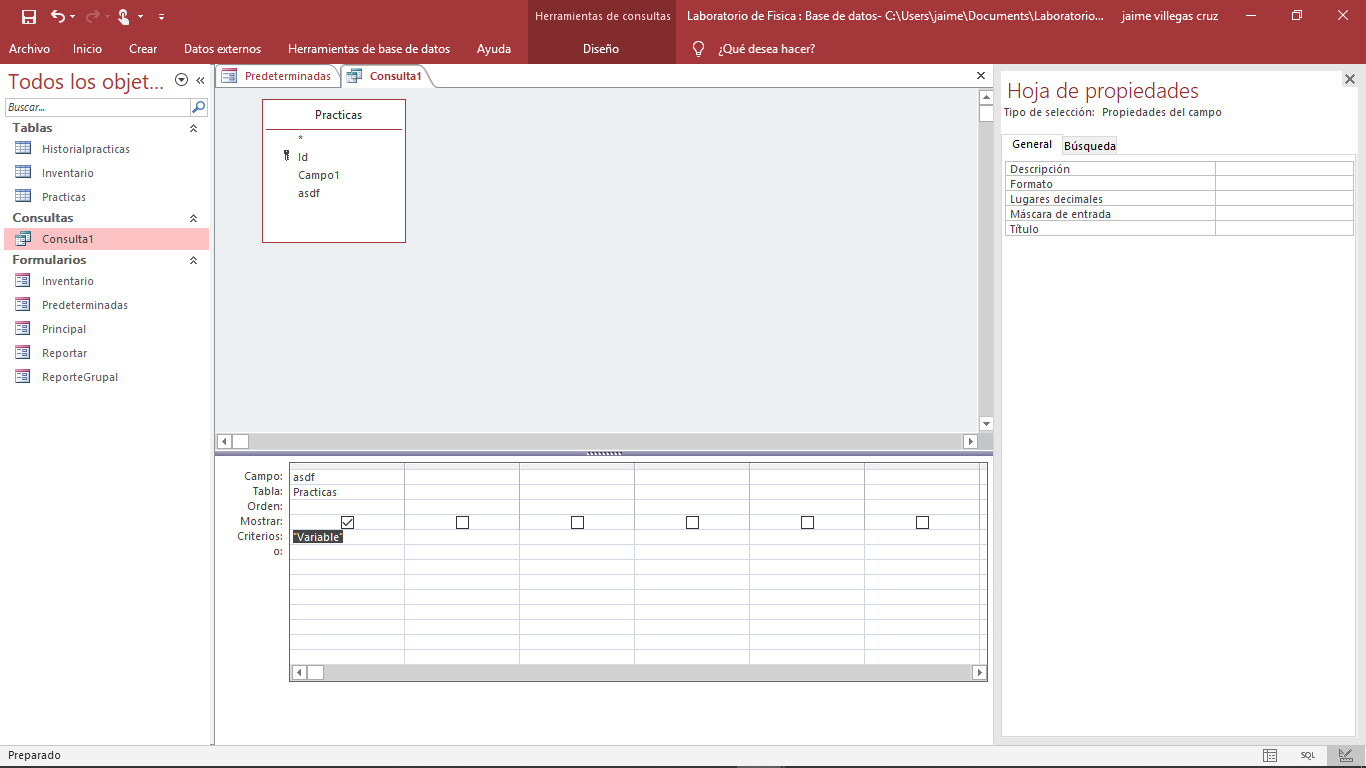
Task: Switch to SQL view in status bar
Action: [x=1308, y=756]
